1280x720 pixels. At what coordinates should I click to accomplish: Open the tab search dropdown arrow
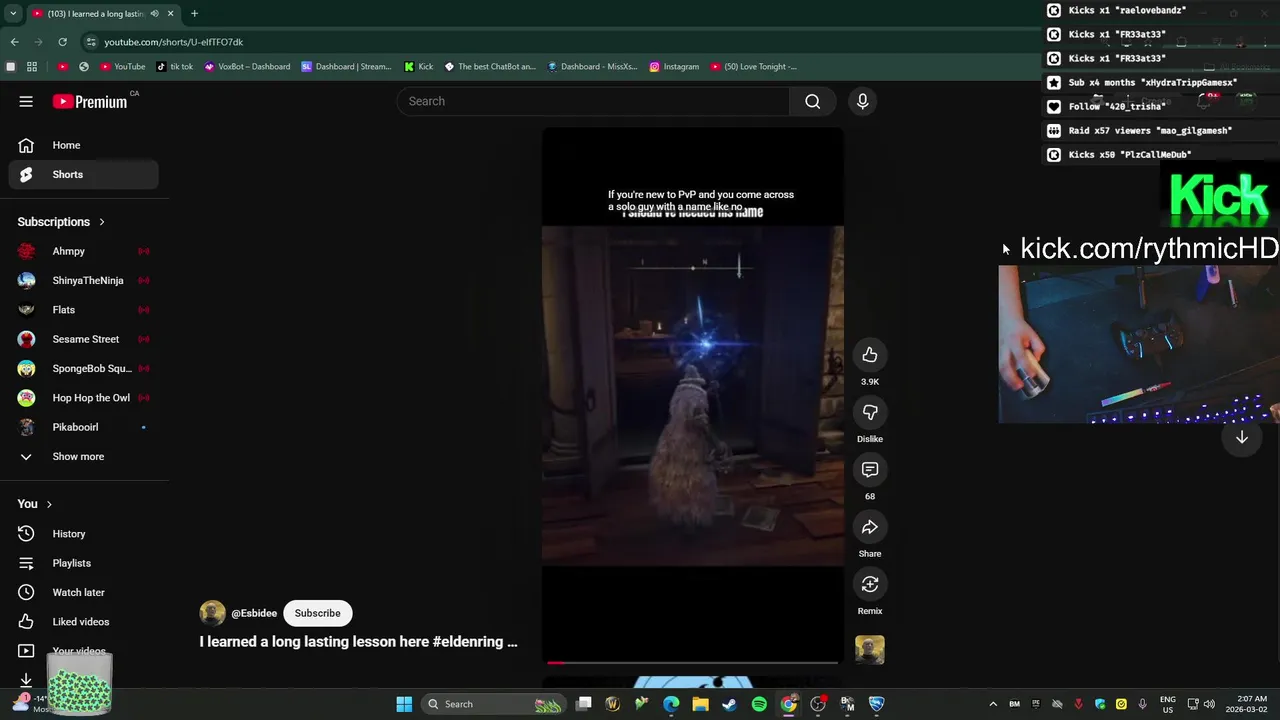tap(14, 14)
